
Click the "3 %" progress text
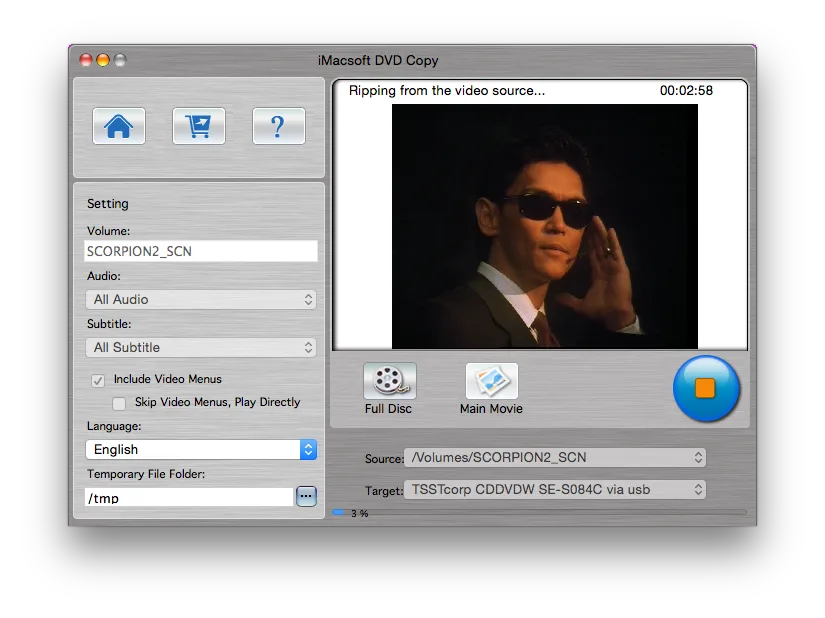360,513
